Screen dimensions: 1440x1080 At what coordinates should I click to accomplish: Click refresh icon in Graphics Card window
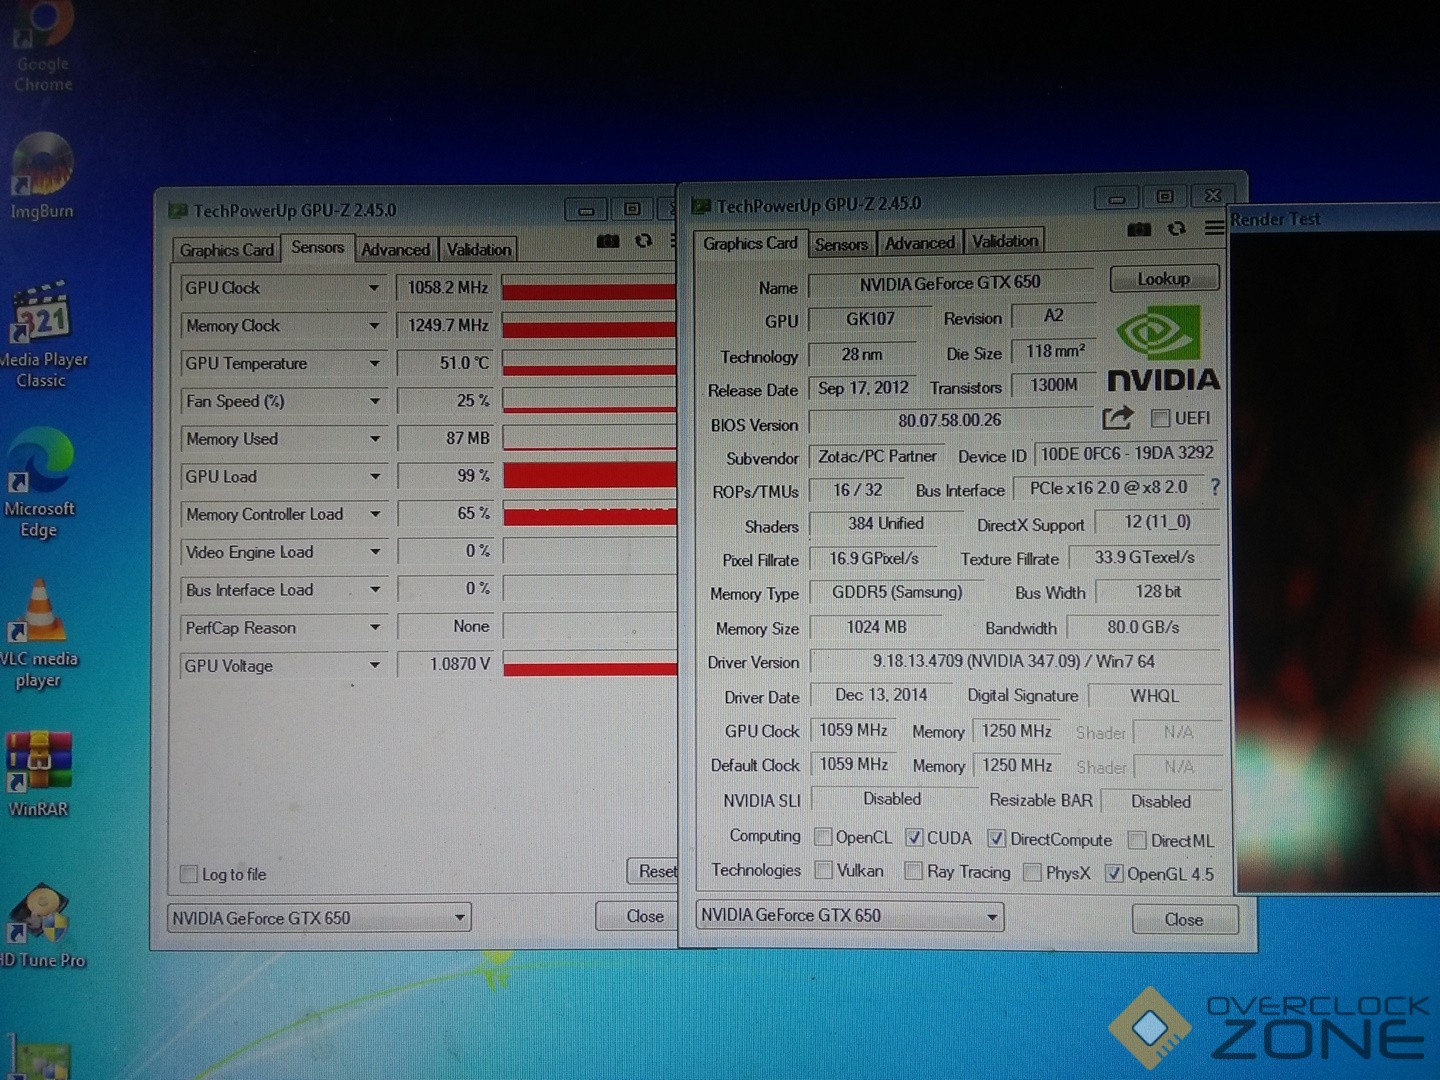[x=1177, y=229]
